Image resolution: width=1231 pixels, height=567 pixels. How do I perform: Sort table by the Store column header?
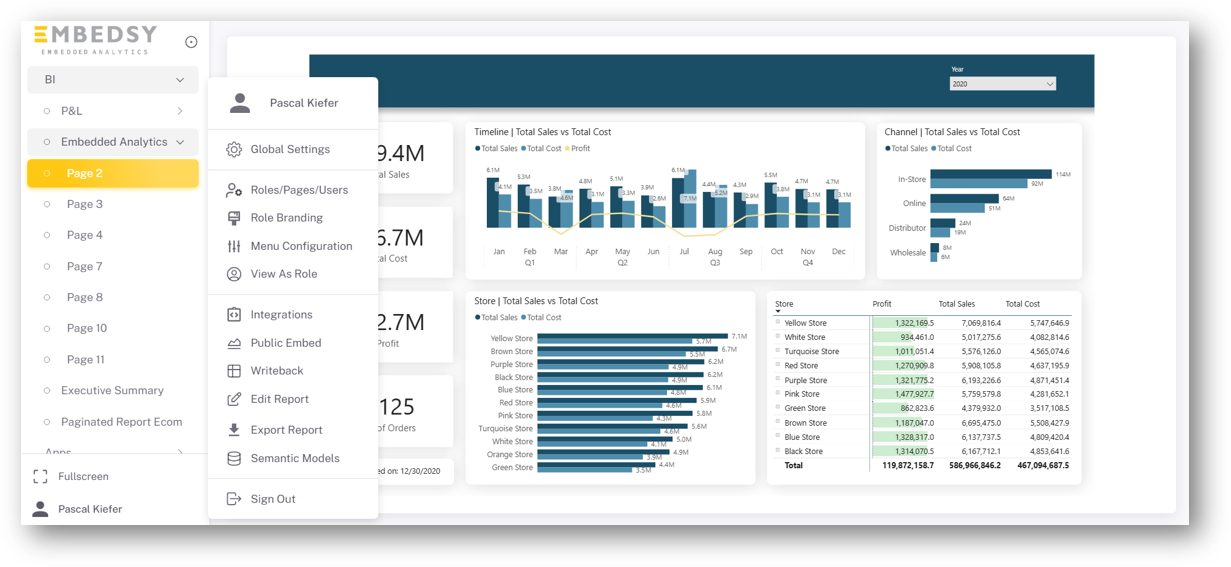point(784,304)
